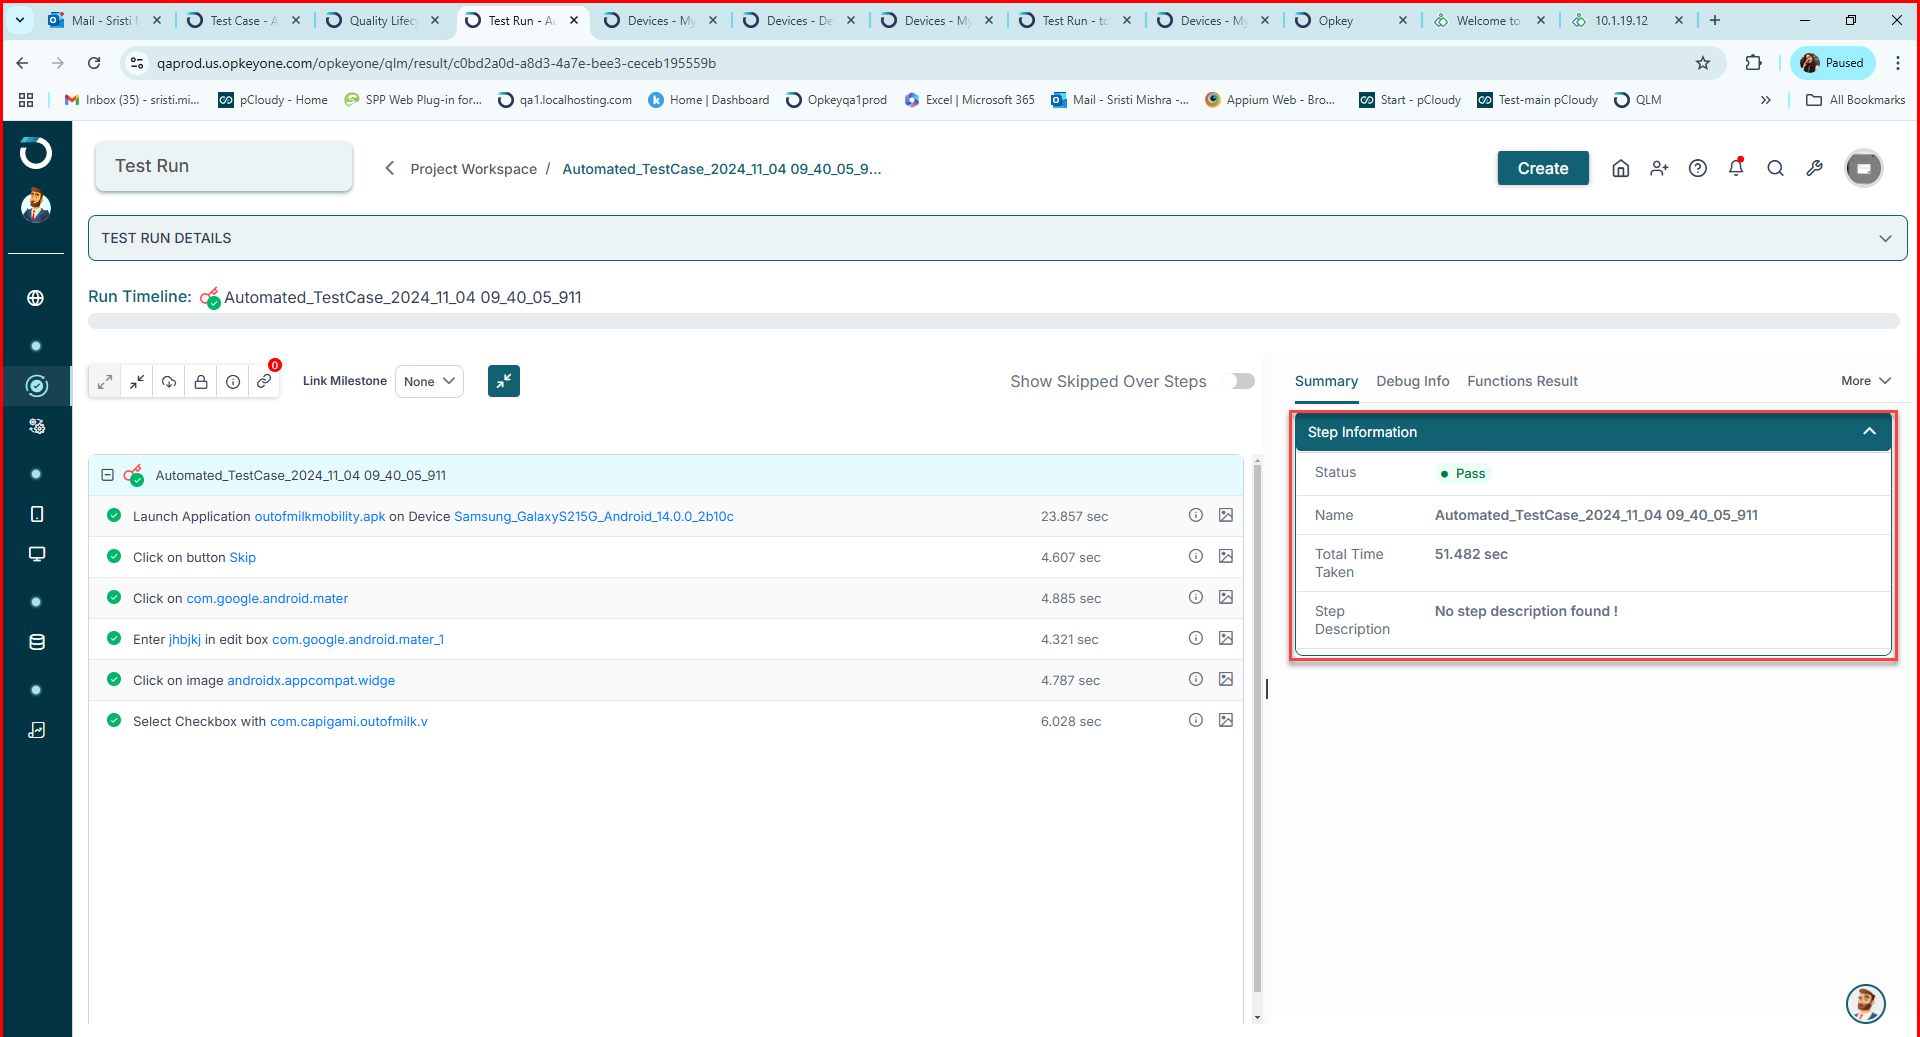Open the QLM bookmark

(1638, 100)
